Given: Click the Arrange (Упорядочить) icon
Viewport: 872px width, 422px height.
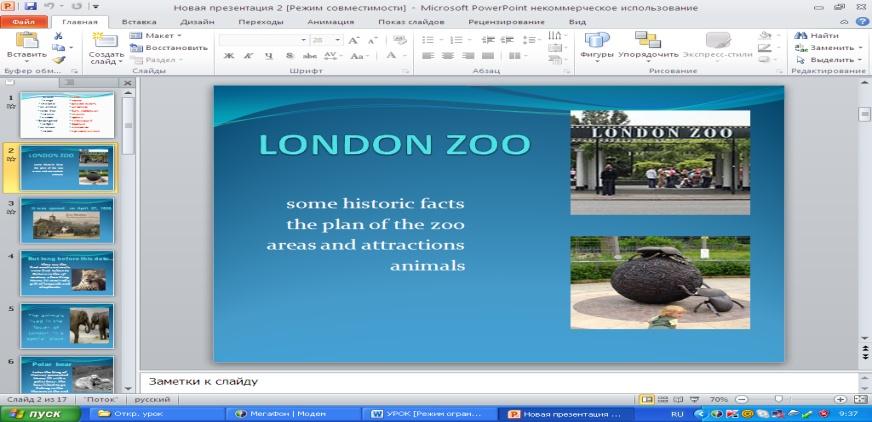Looking at the screenshot, I should click(x=648, y=46).
